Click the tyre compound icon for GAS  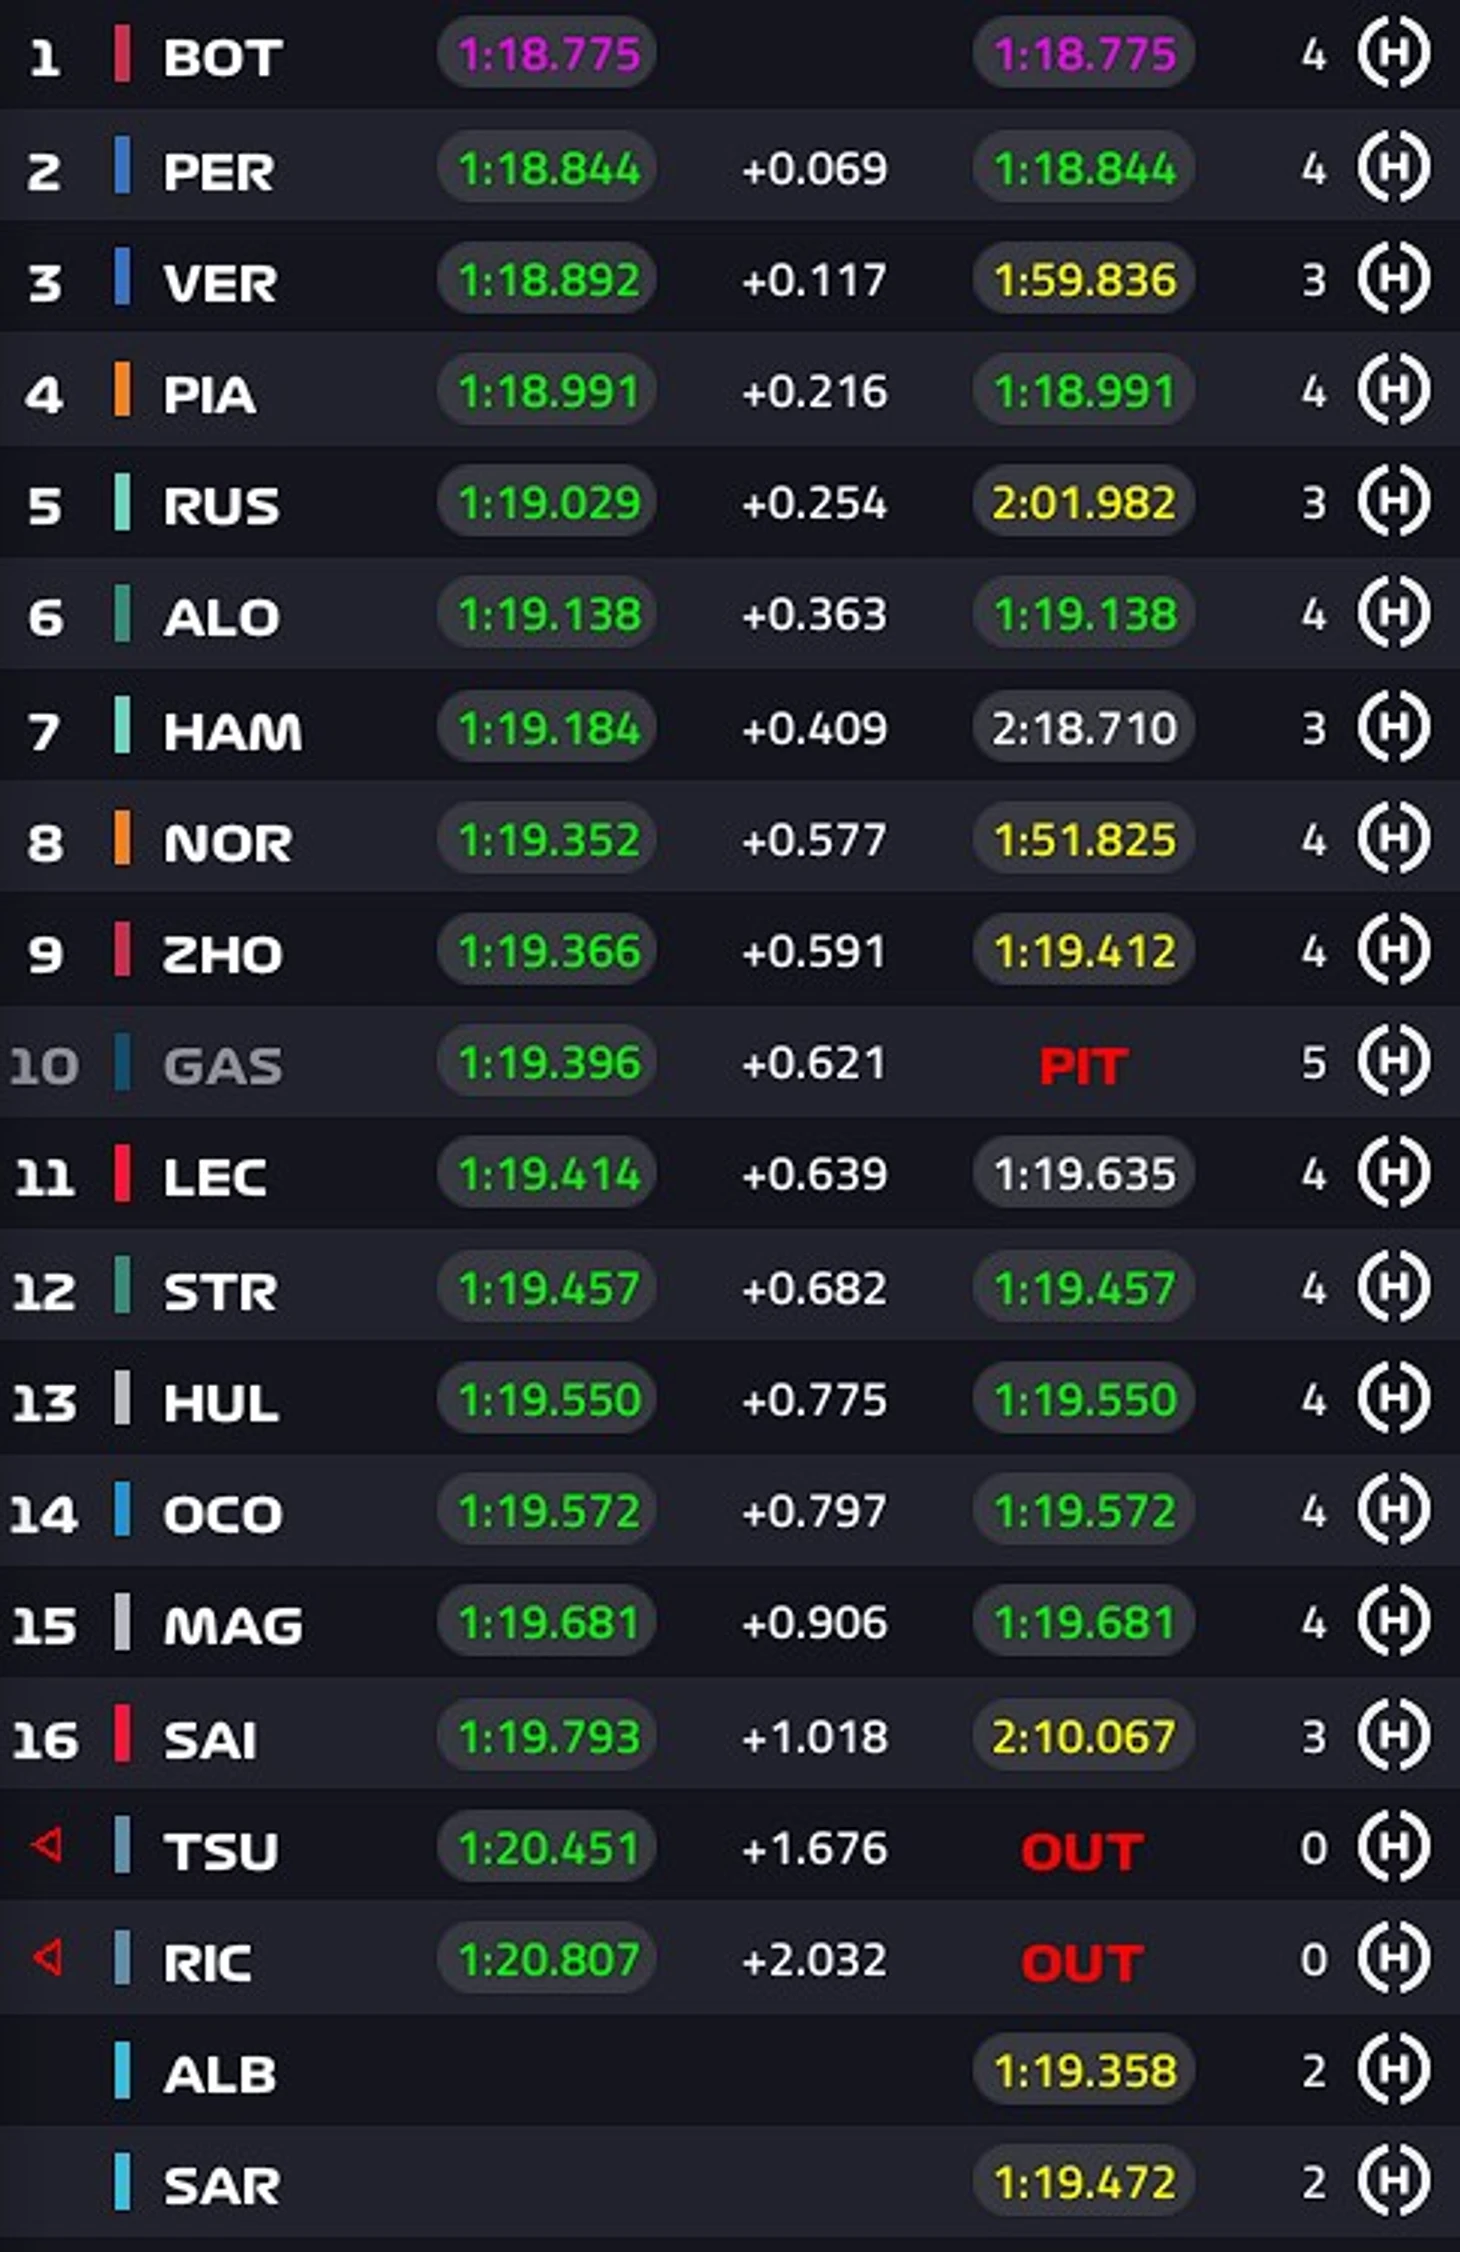click(1393, 1062)
